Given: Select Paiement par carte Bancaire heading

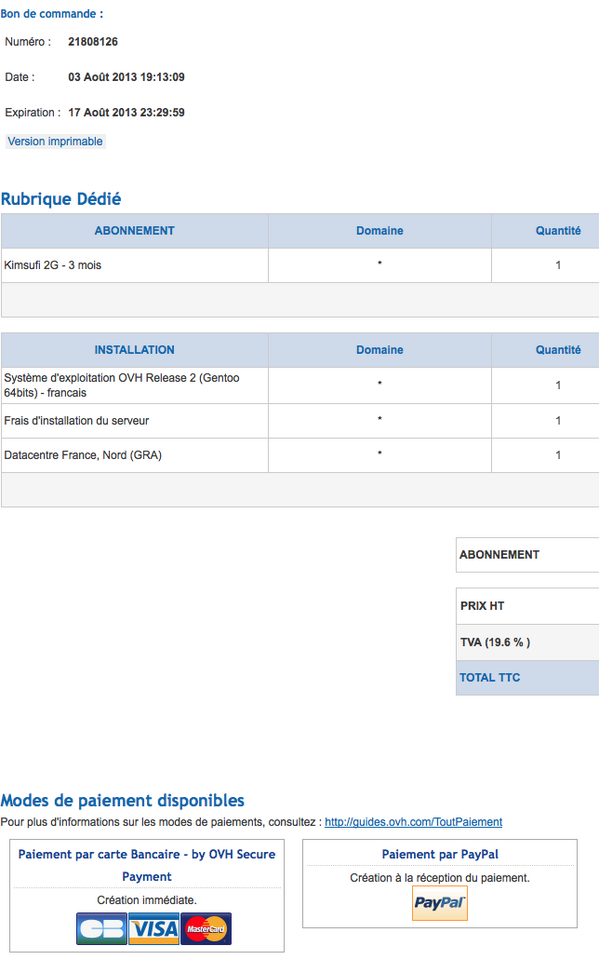Looking at the screenshot, I should tap(146, 865).
